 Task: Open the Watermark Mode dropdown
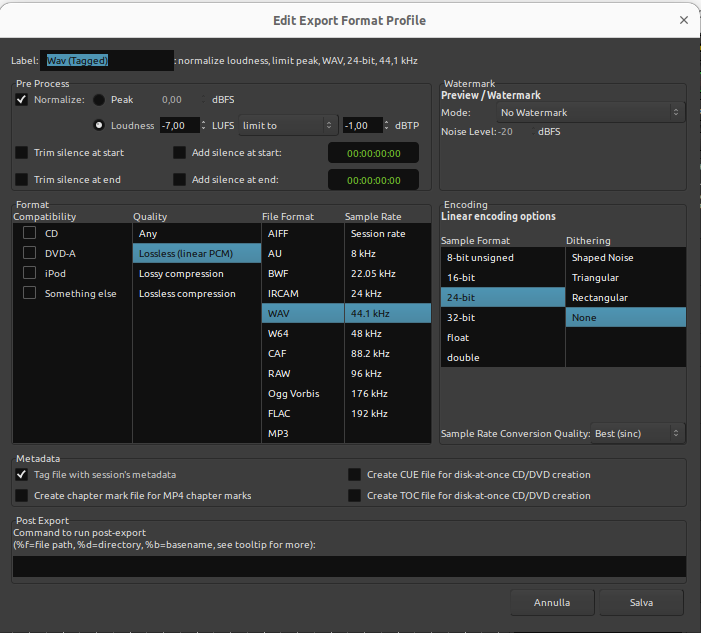pyautogui.click(x=590, y=113)
